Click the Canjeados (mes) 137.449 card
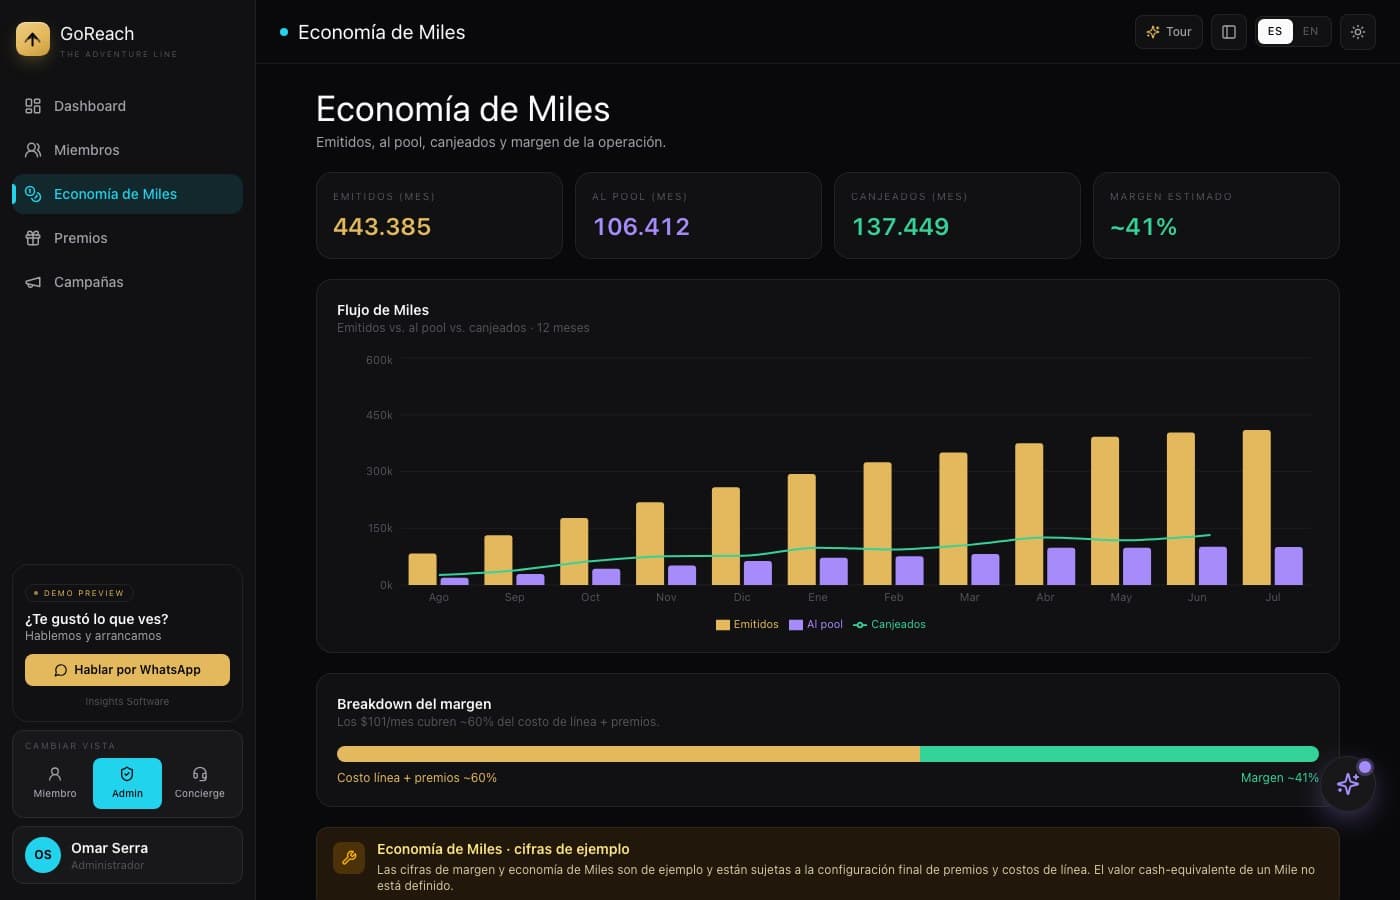The image size is (1400, 900). [x=957, y=215]
